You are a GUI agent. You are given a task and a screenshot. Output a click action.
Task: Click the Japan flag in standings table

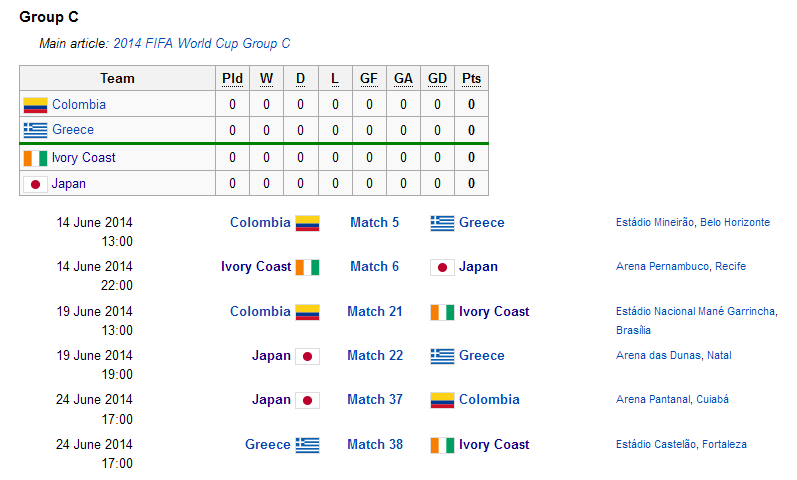[x=35, y=184]
